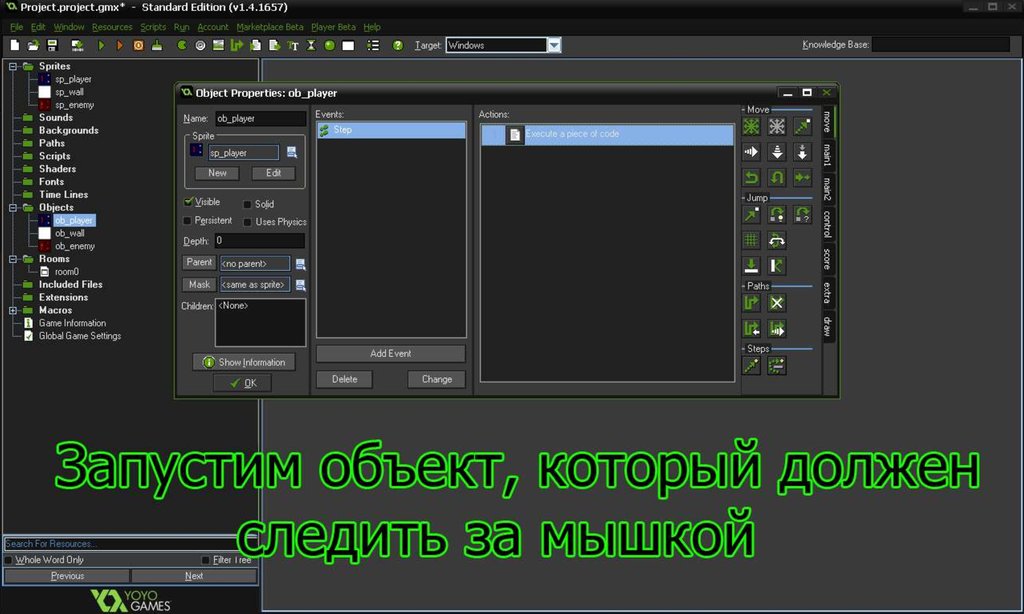Screen dimensions: 1024x614
Task: Toggle the Whole Word Only checkbox
Action: click(x=8, y=560)
